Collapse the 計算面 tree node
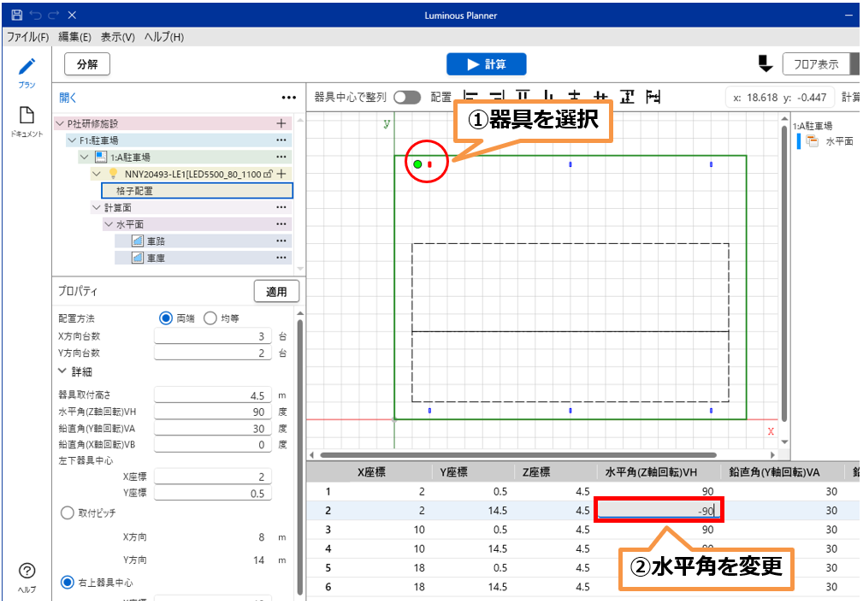 pos(96,207)
